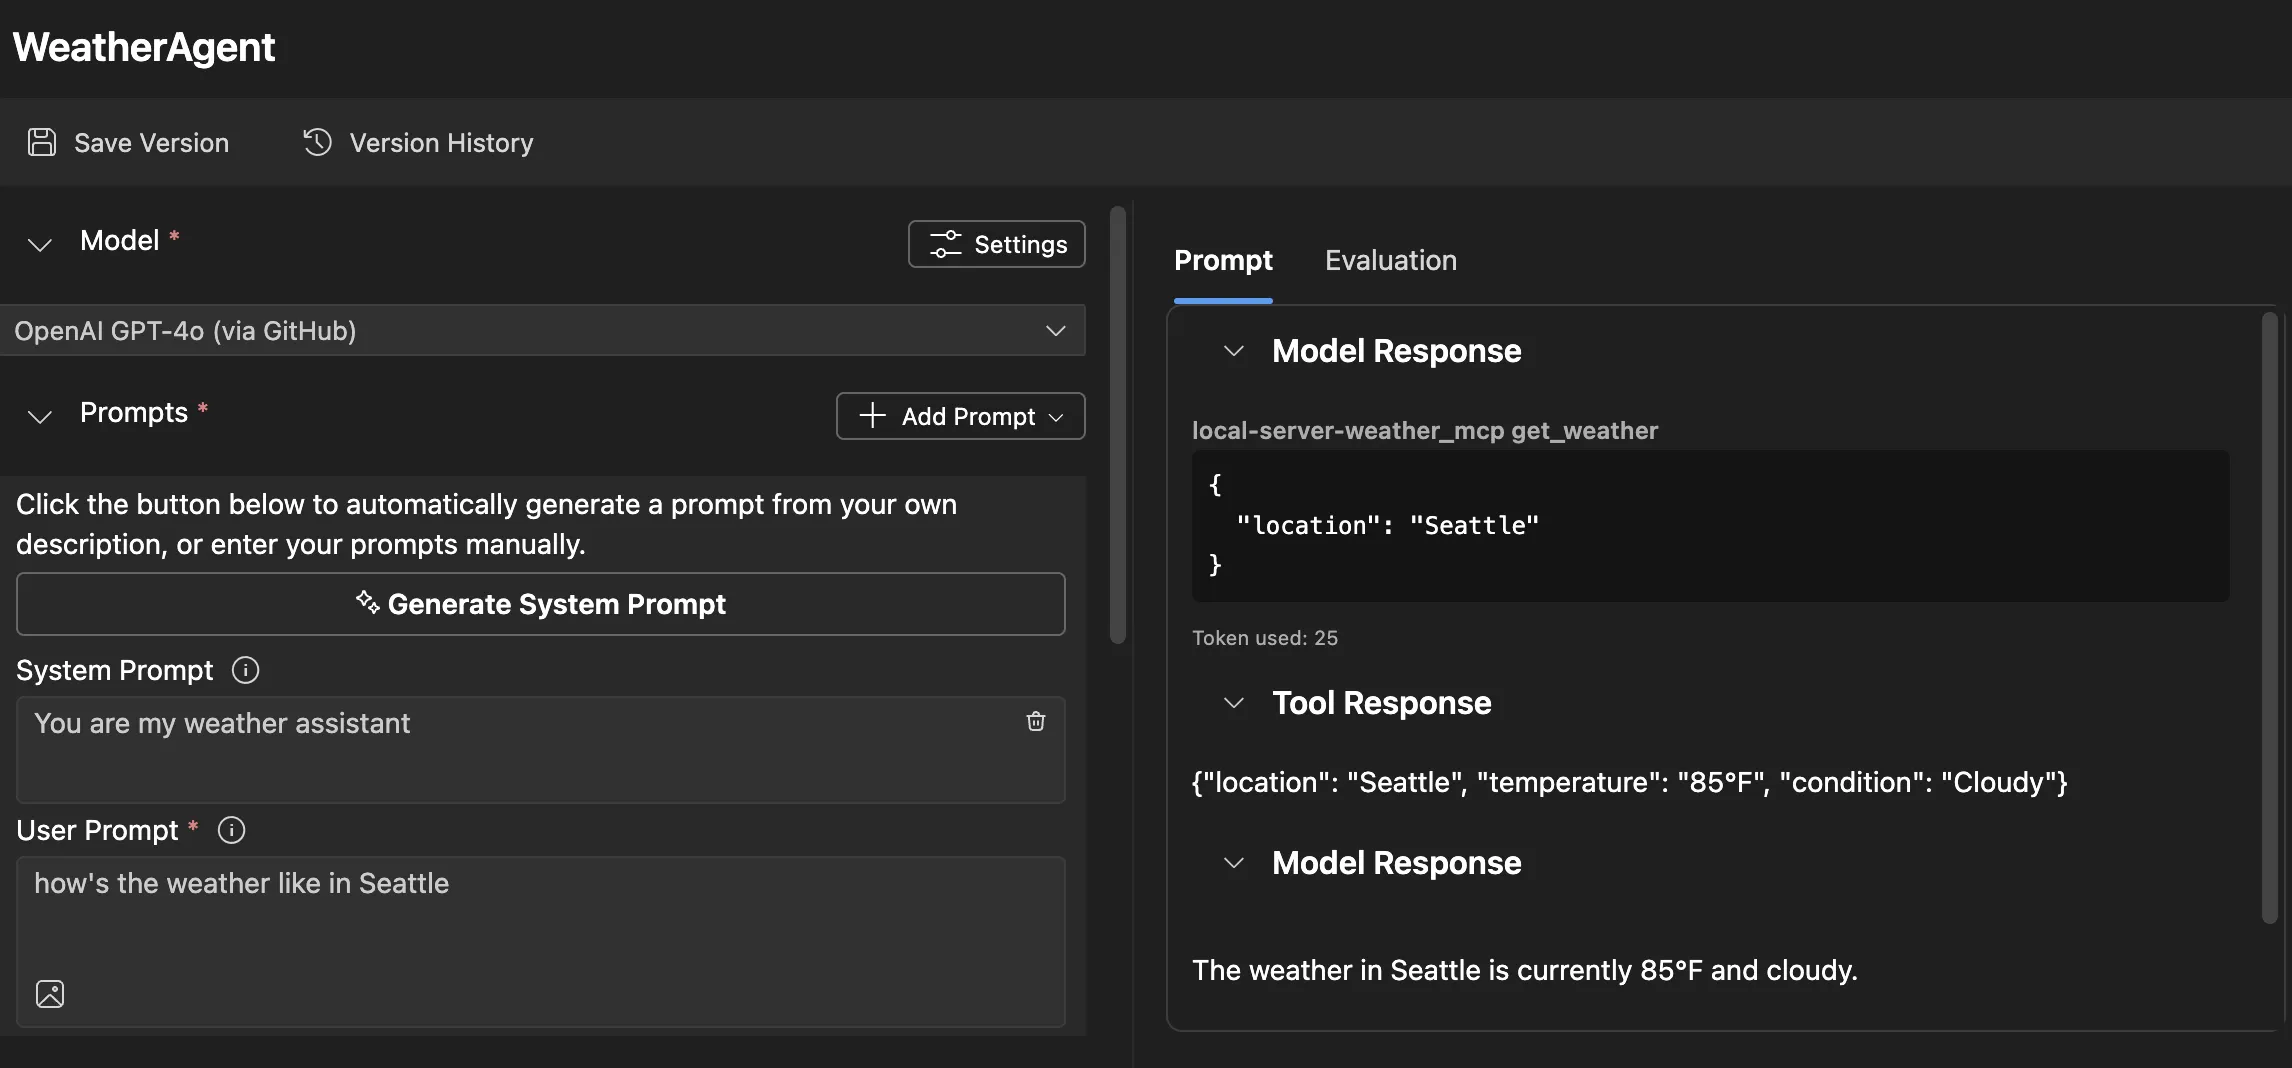
Task: Click the "Token used: 25" text
Action: [1265, 638]
